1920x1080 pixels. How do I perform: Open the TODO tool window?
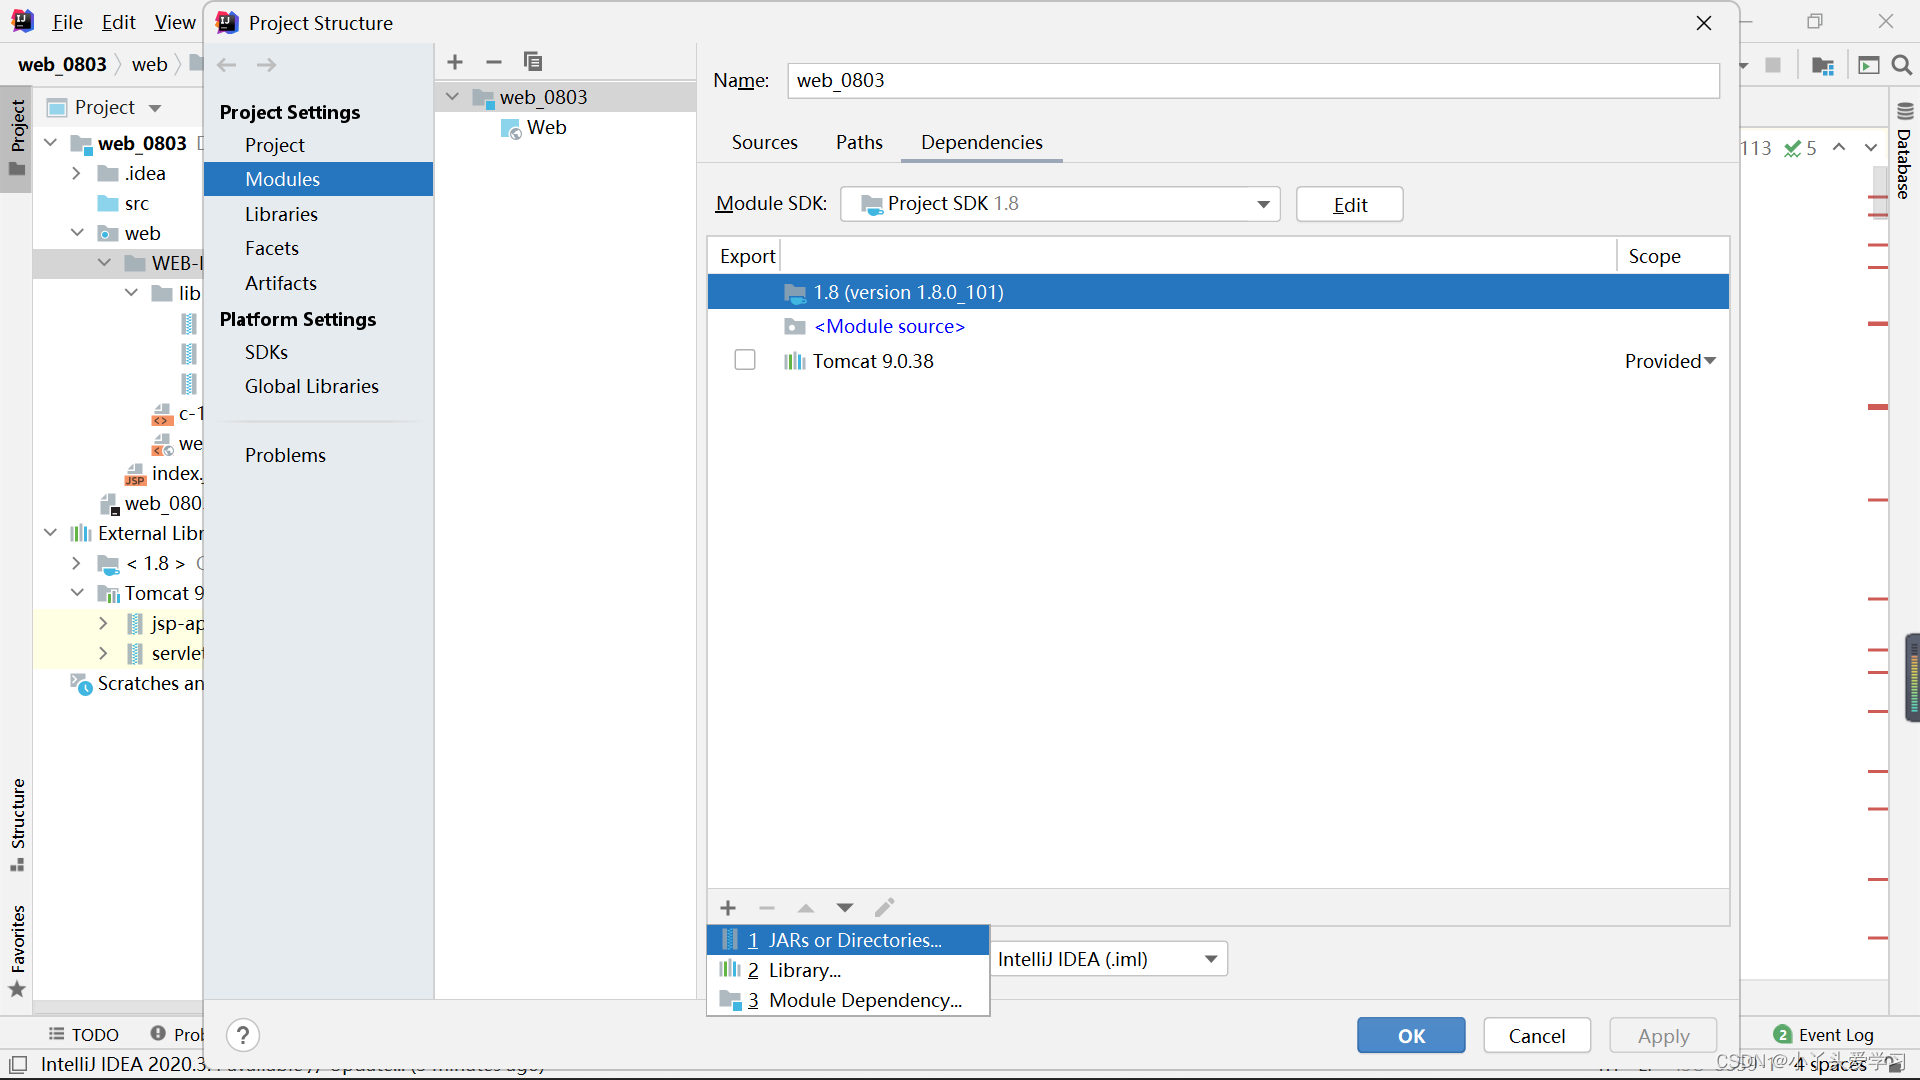coord(84,1035)
